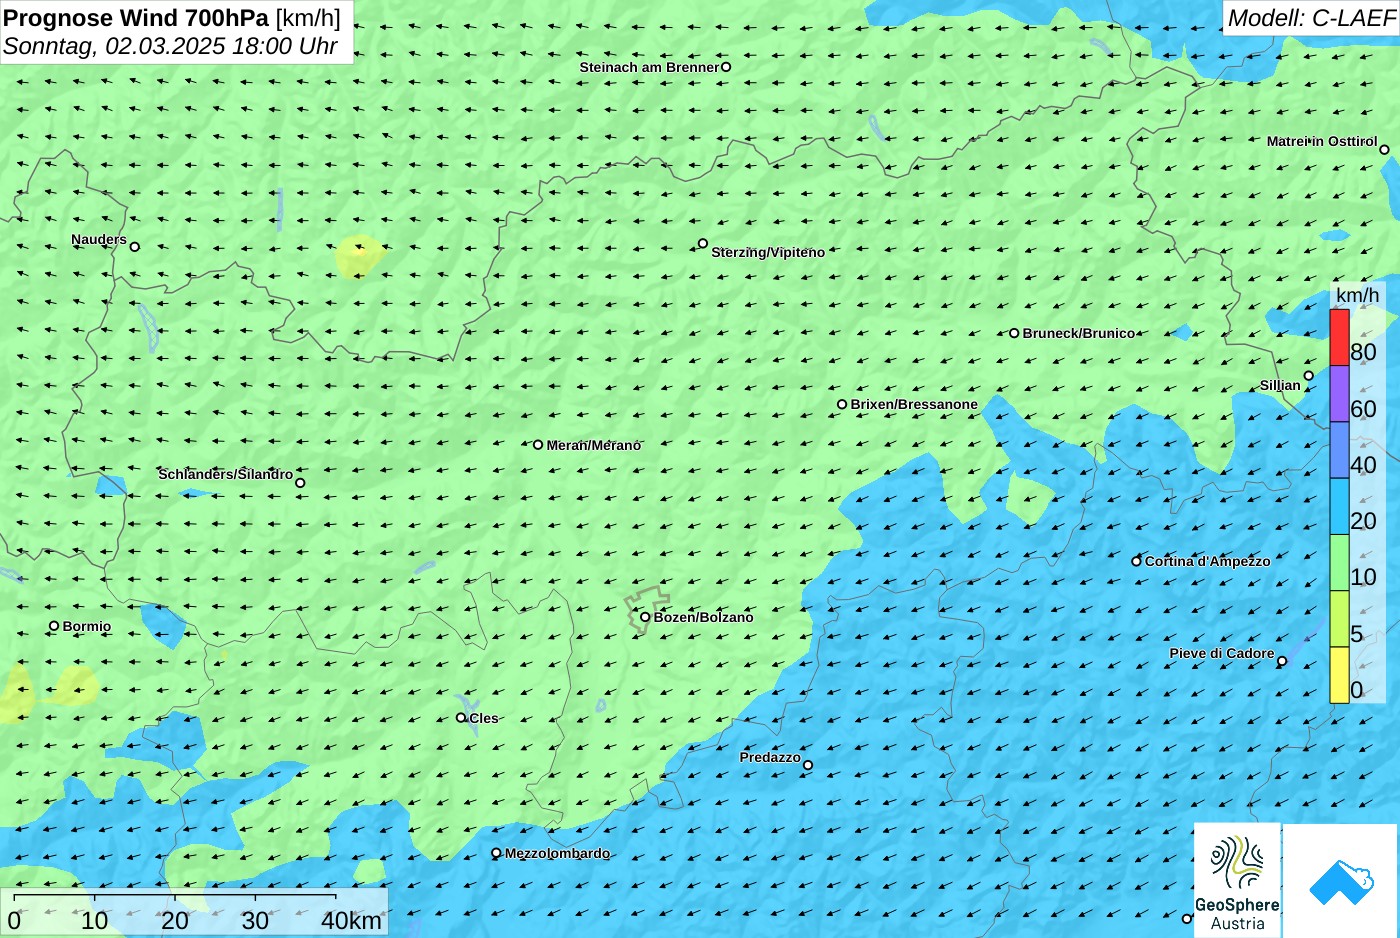Click the 'Steinach am Brenner' city label
The width and height of the screenshot is (1400, 938).
click(x=650, y=67)
